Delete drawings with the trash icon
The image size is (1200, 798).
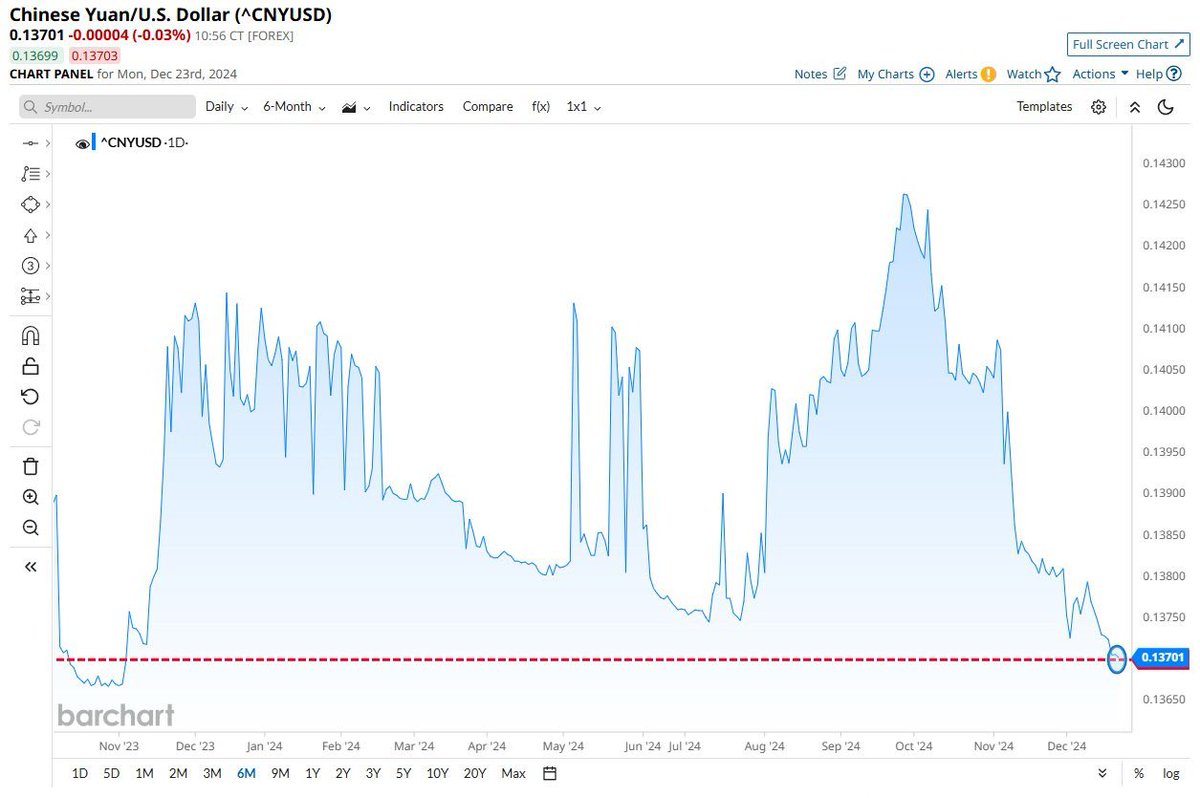point(30,466)
